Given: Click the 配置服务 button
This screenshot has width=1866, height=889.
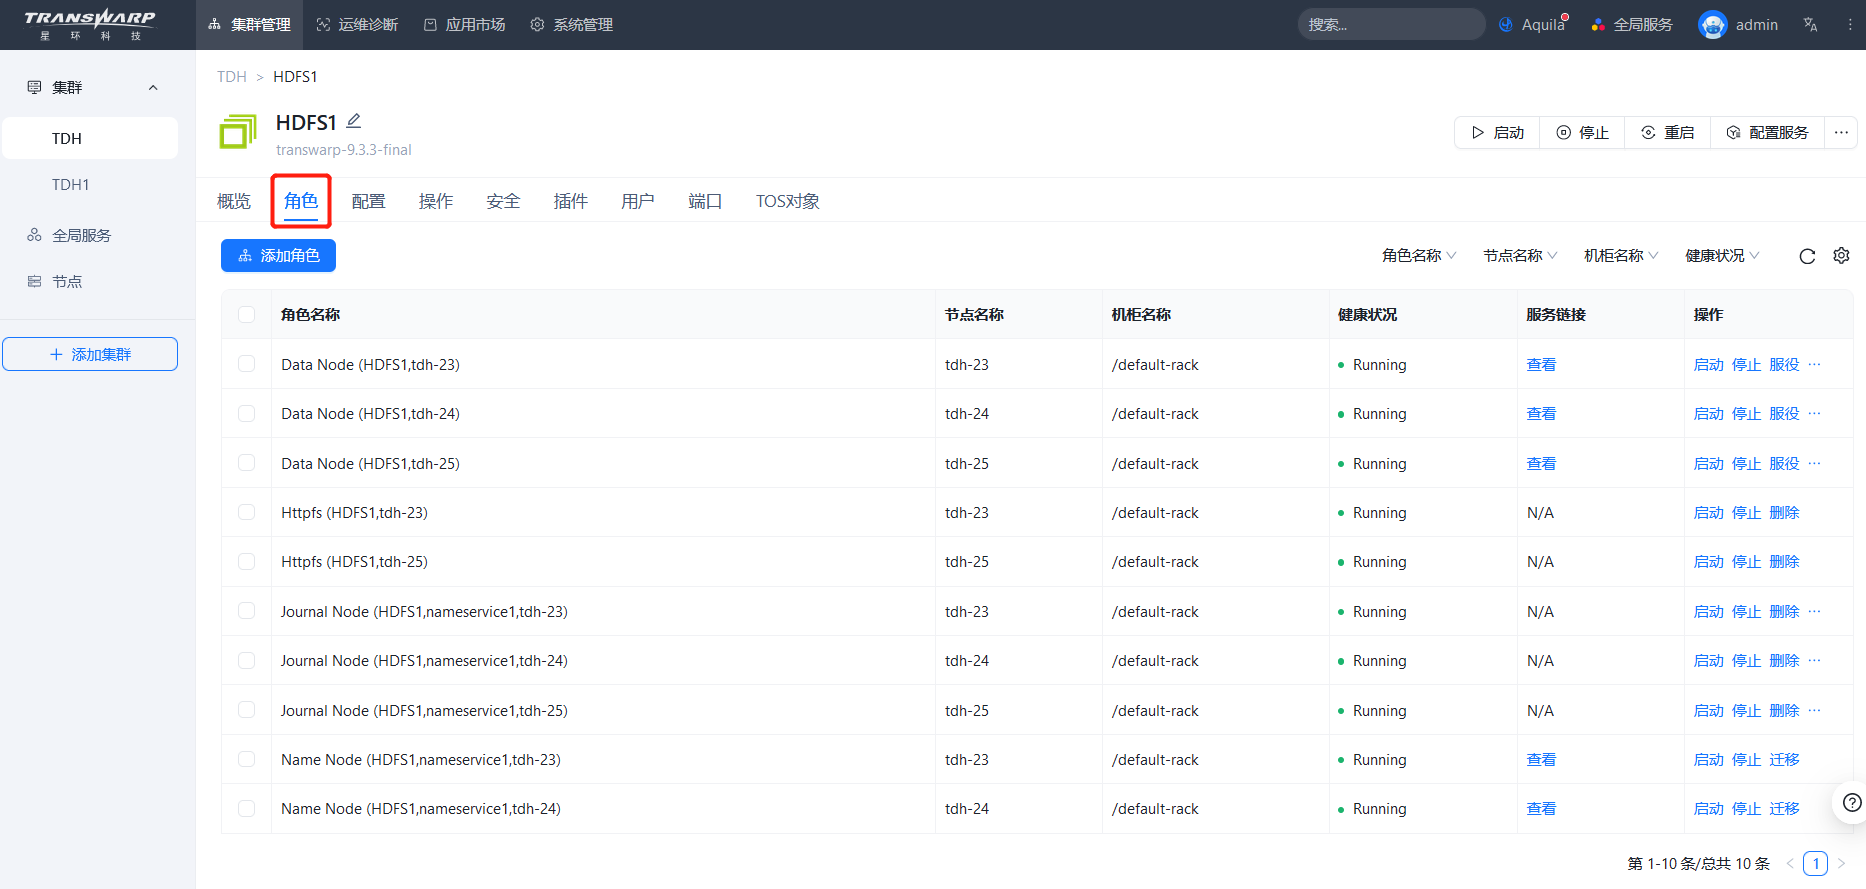Looking at the screenshot, I should [x=1768, y=132].
